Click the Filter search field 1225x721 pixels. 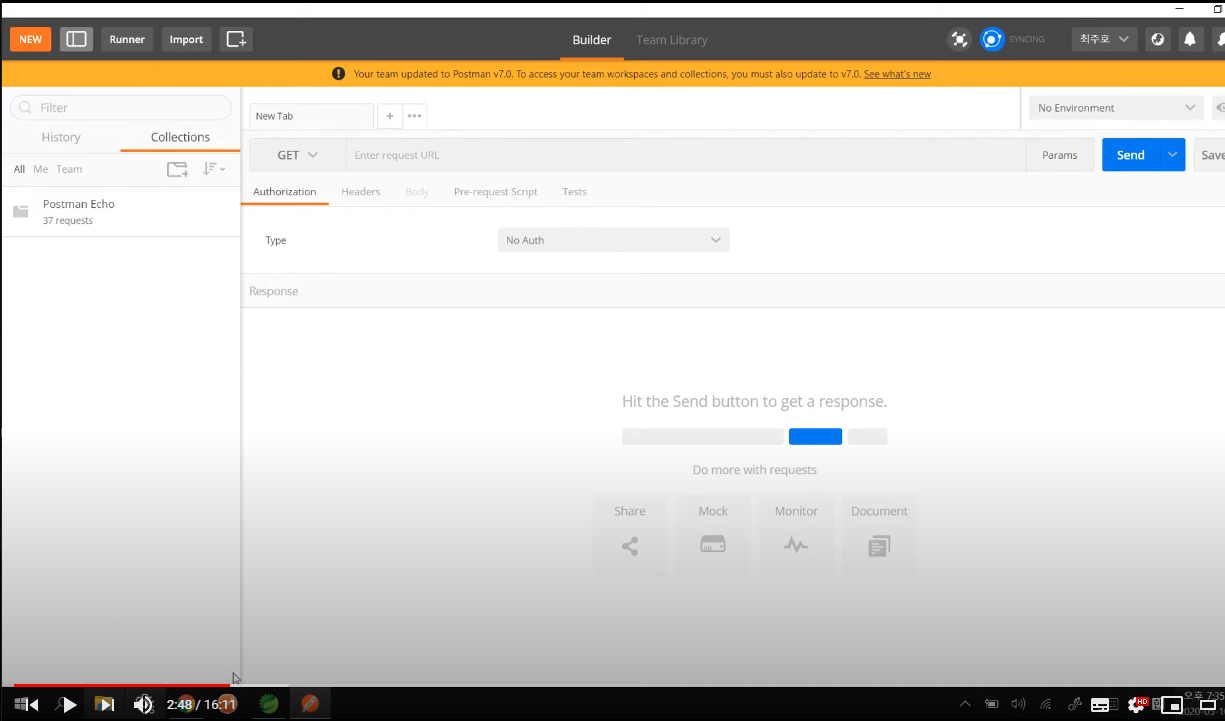121,107
